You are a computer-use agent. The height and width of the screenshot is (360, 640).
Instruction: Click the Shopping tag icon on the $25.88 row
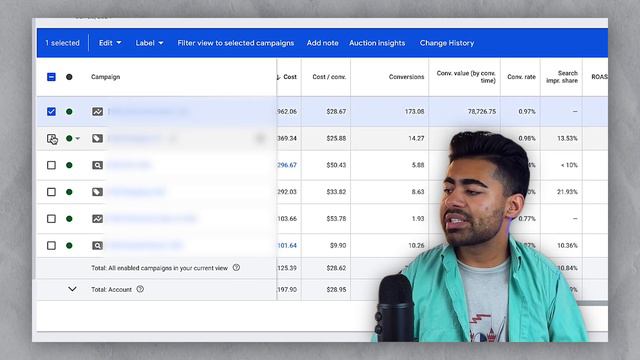97,138
